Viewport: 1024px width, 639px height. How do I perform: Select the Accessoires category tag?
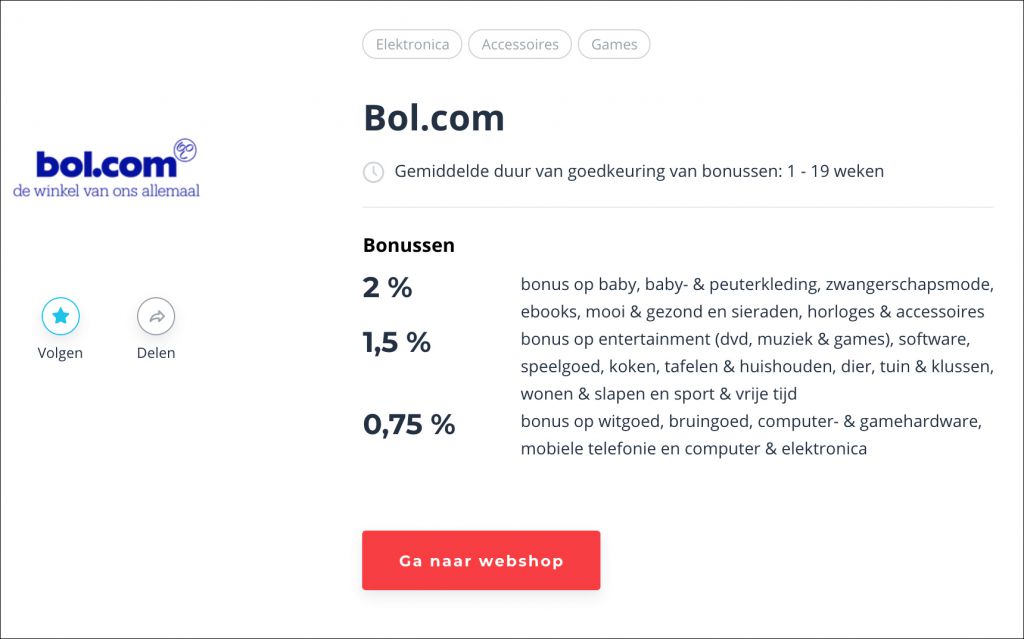[x=520, y=44]
